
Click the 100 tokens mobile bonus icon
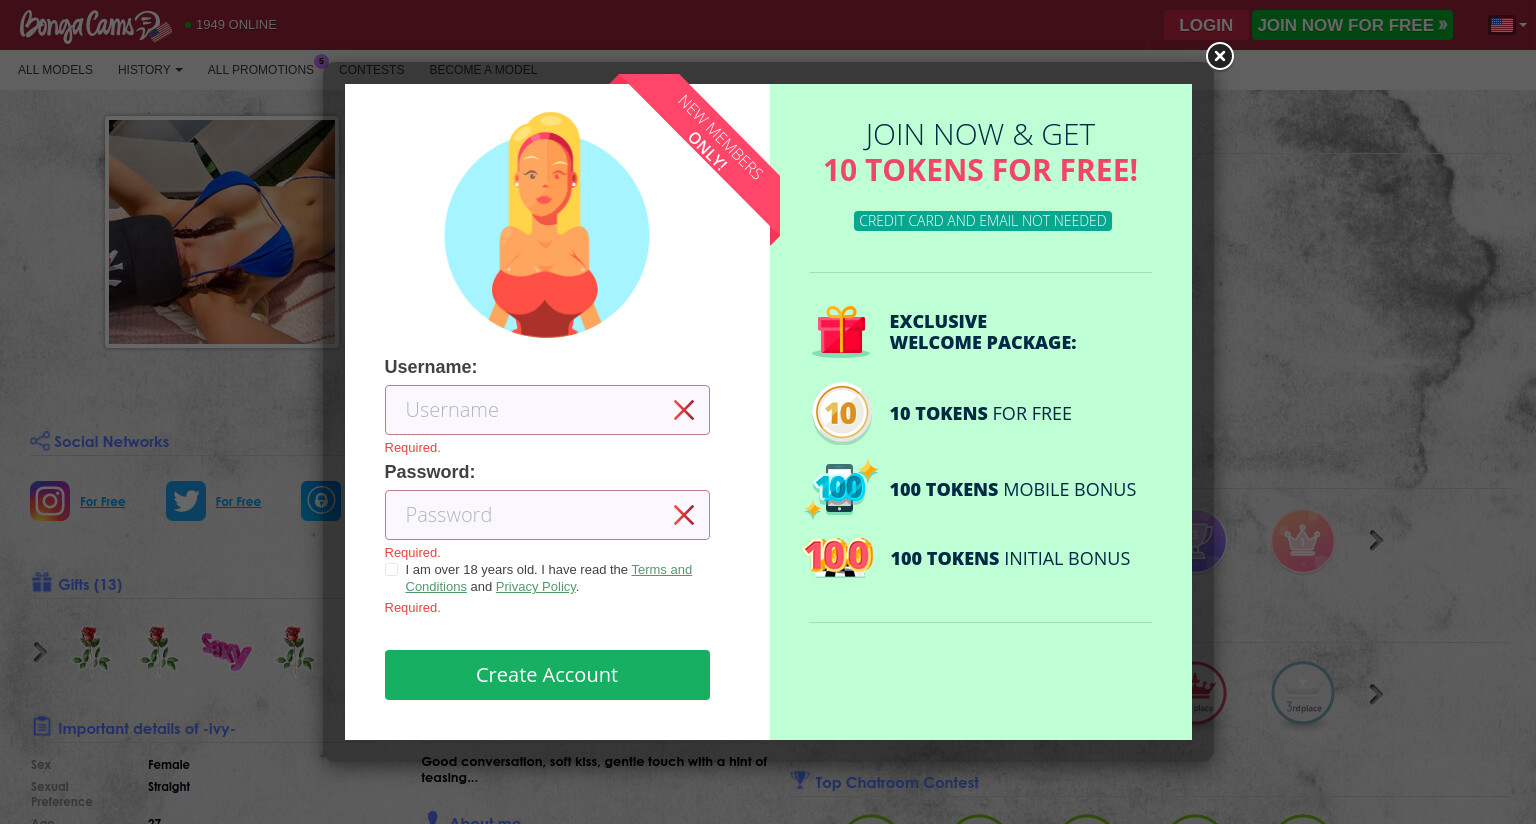pos(841,489)
